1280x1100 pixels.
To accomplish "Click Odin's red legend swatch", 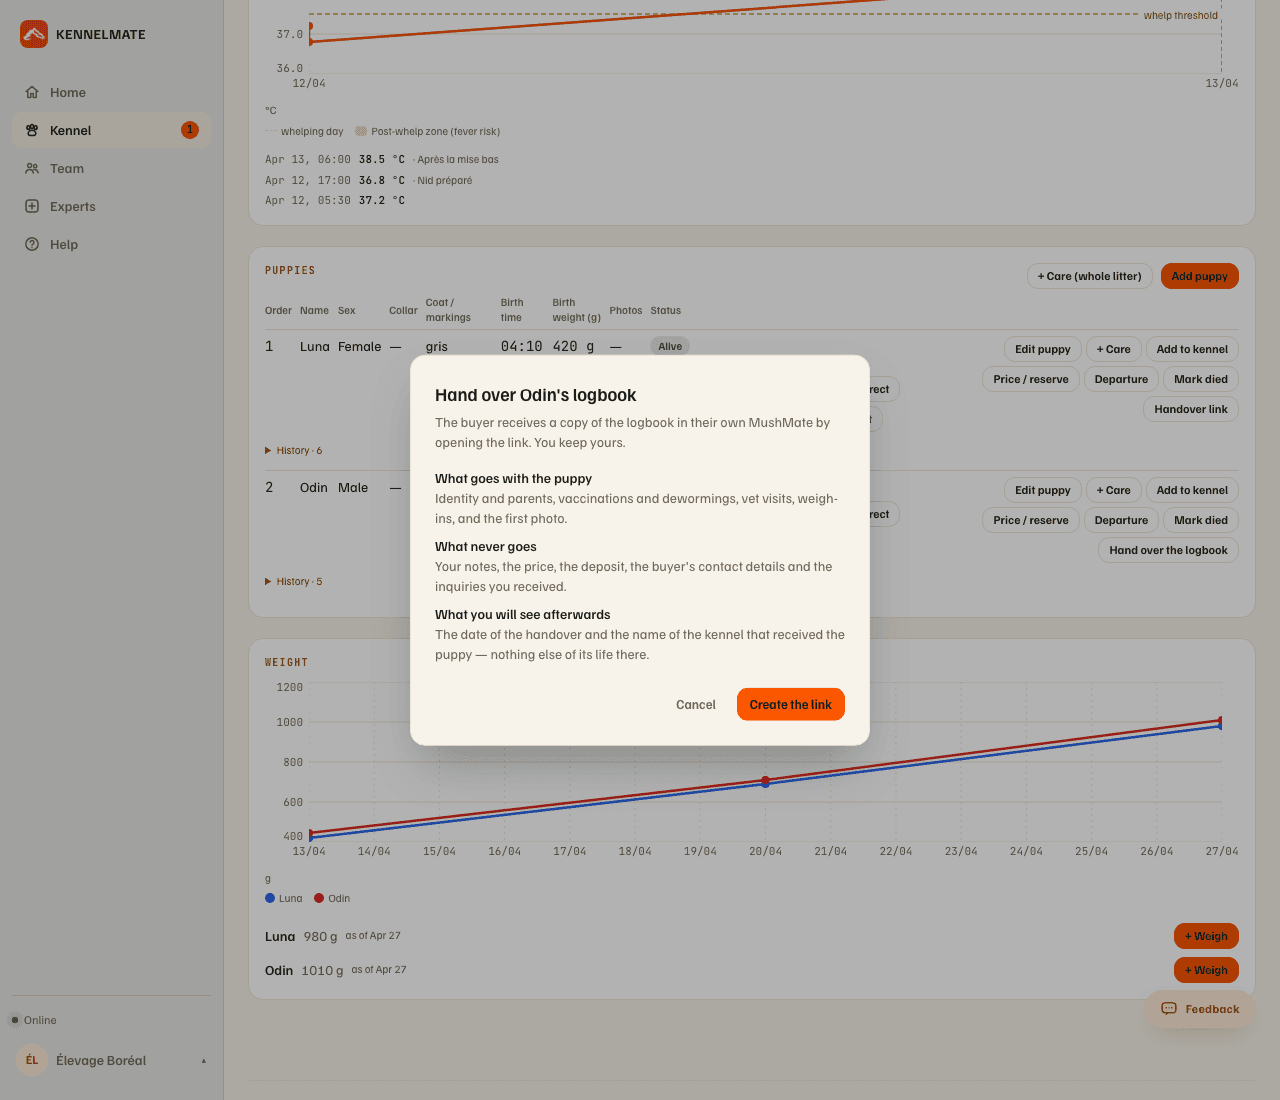I will pos(319,898).
